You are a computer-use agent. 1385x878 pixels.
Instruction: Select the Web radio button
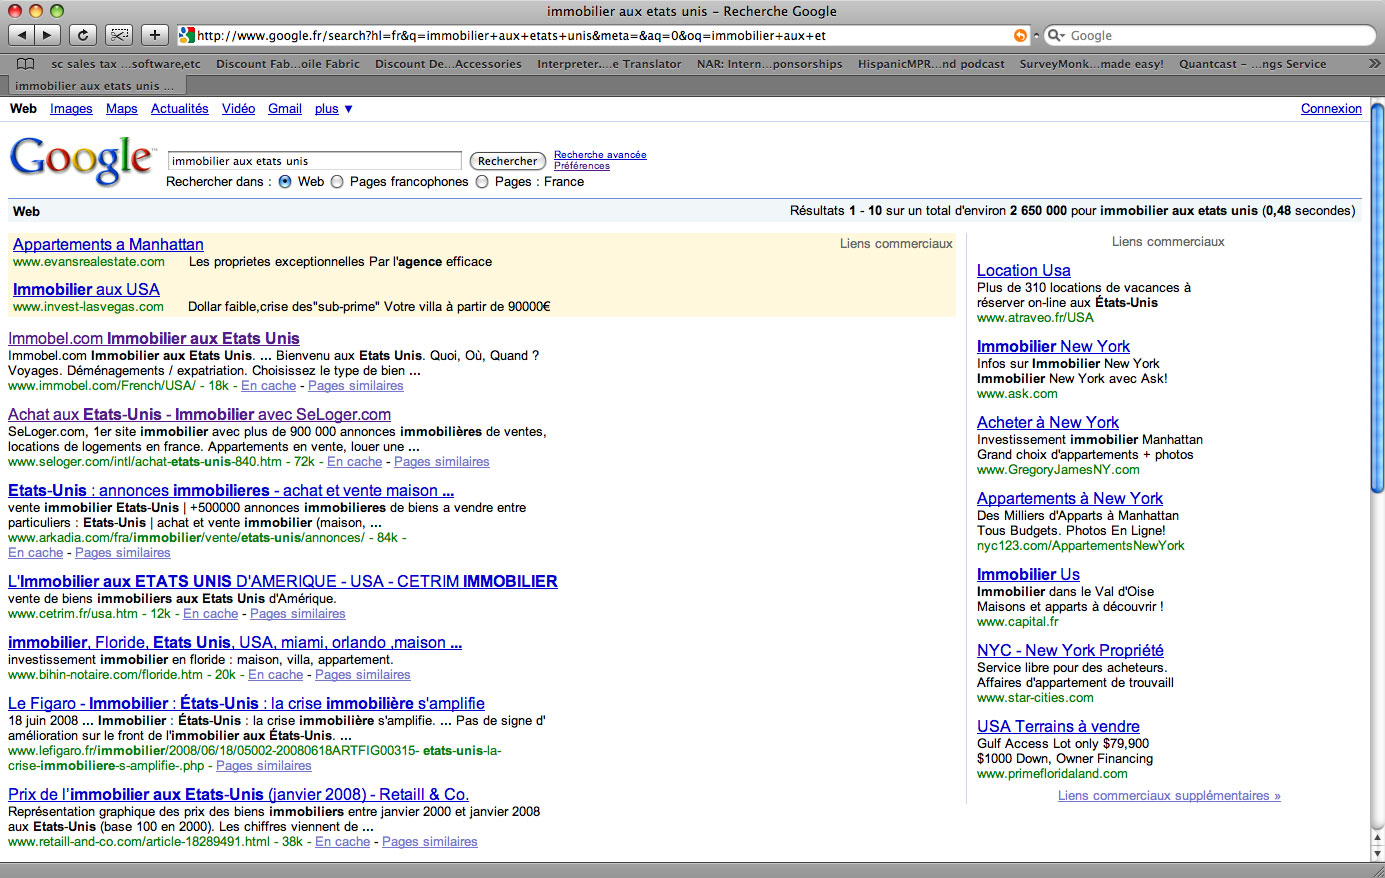click(x=285, y=182)
